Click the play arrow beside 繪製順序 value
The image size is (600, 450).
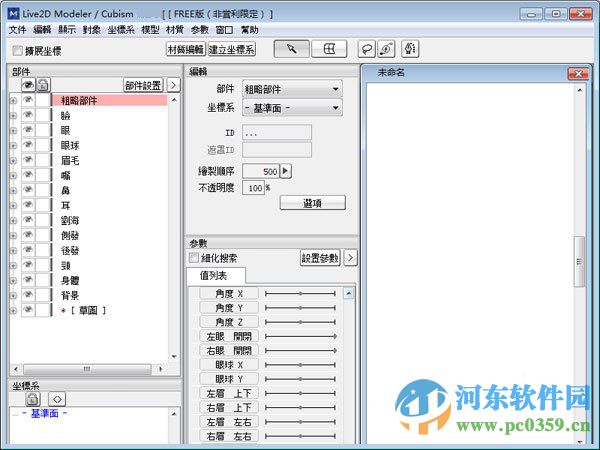click(286, 171)
